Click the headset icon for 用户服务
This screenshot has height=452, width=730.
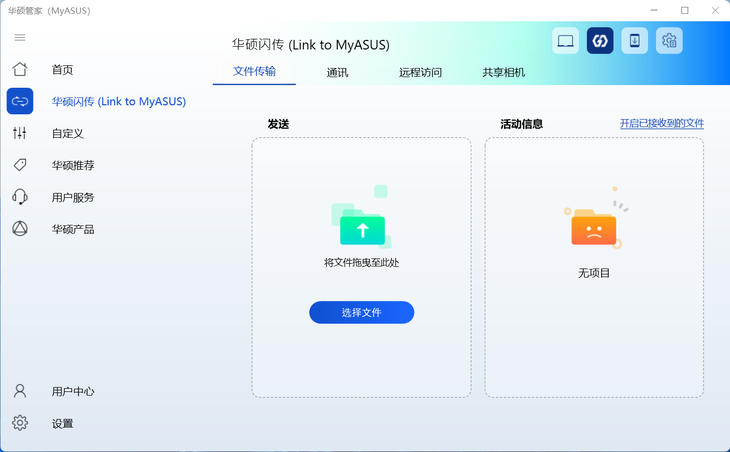click(x=20, y=197)
